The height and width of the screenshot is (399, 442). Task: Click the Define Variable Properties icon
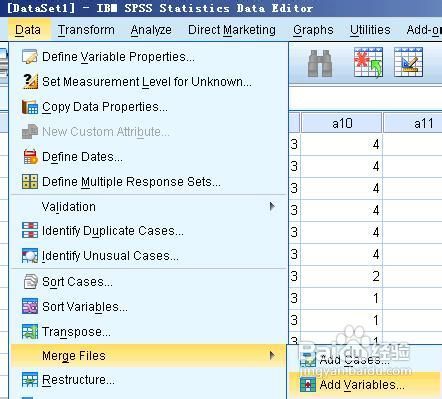(30, 57)
